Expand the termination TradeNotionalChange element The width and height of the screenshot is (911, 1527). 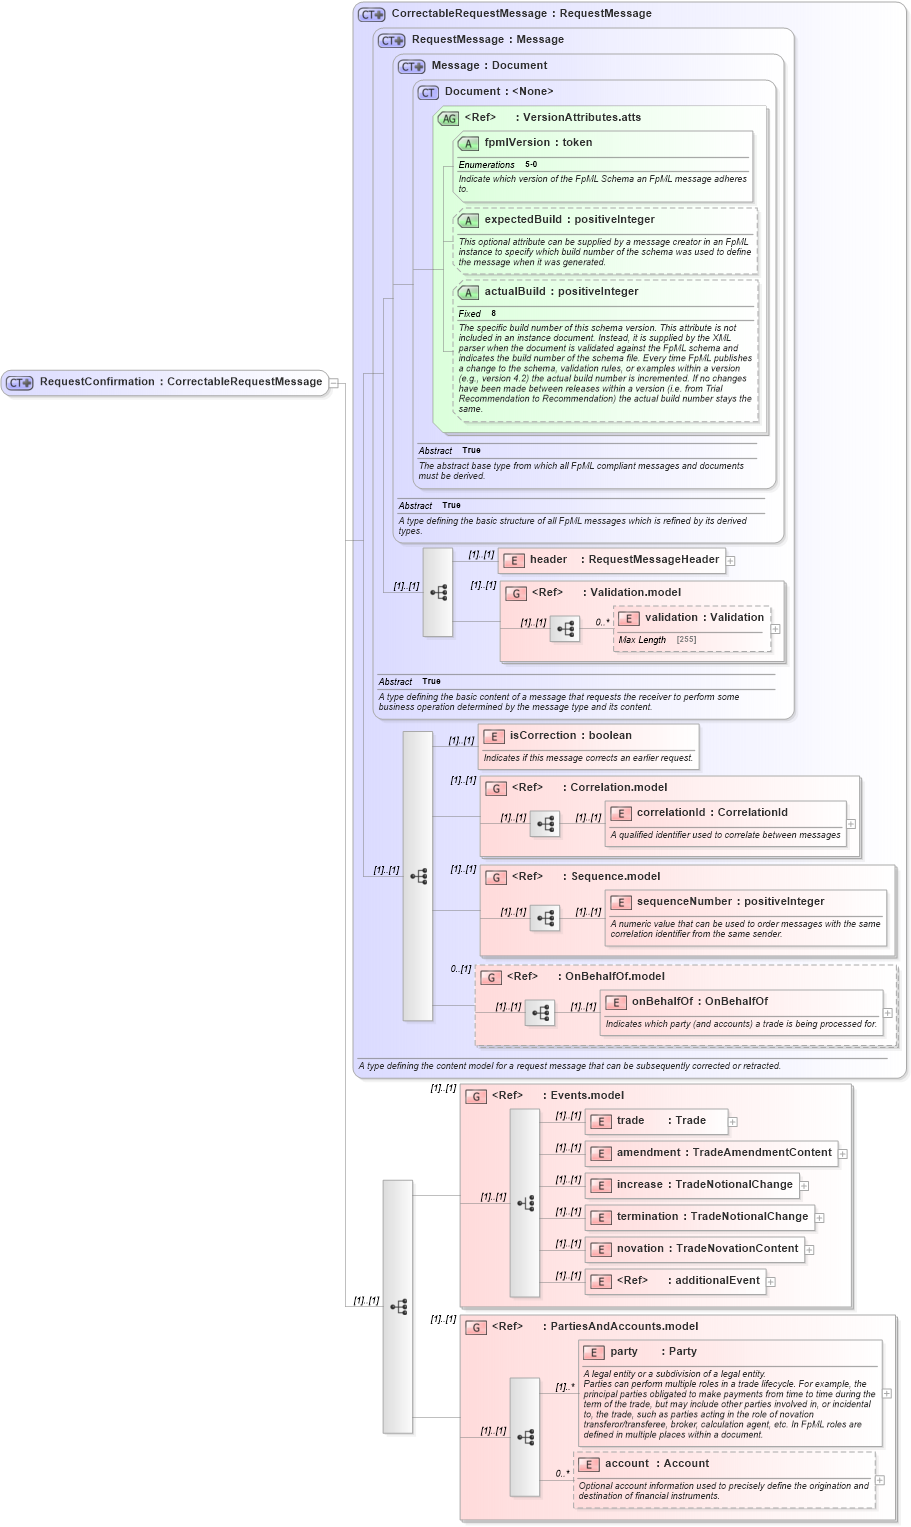coord(820,1218)
